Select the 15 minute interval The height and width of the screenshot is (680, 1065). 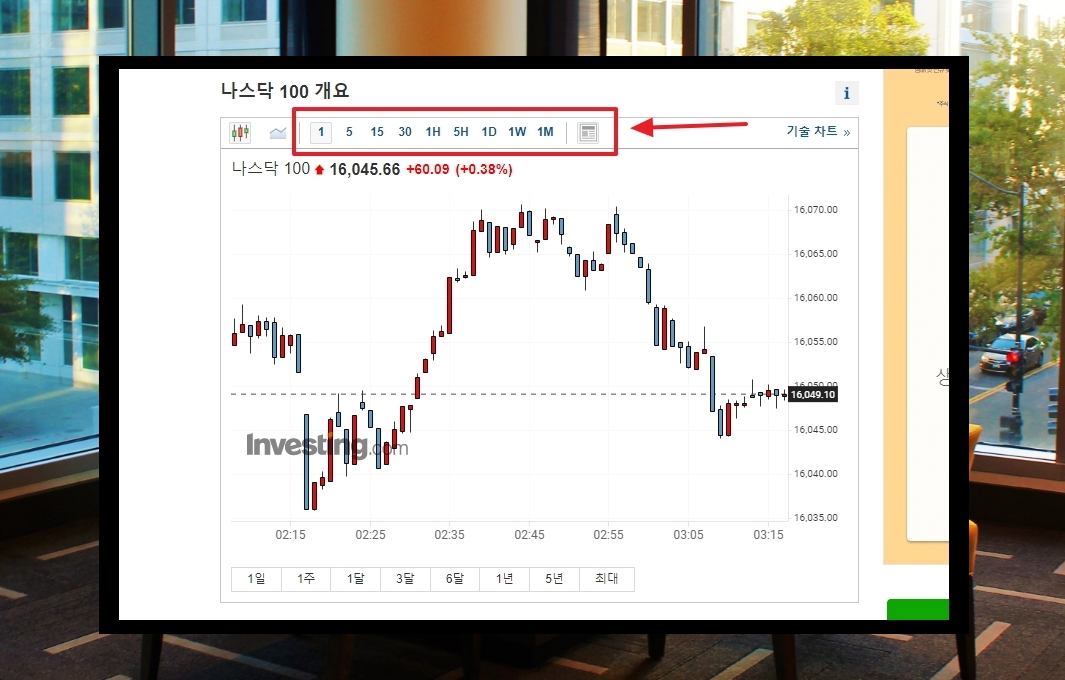coord(377,132)
